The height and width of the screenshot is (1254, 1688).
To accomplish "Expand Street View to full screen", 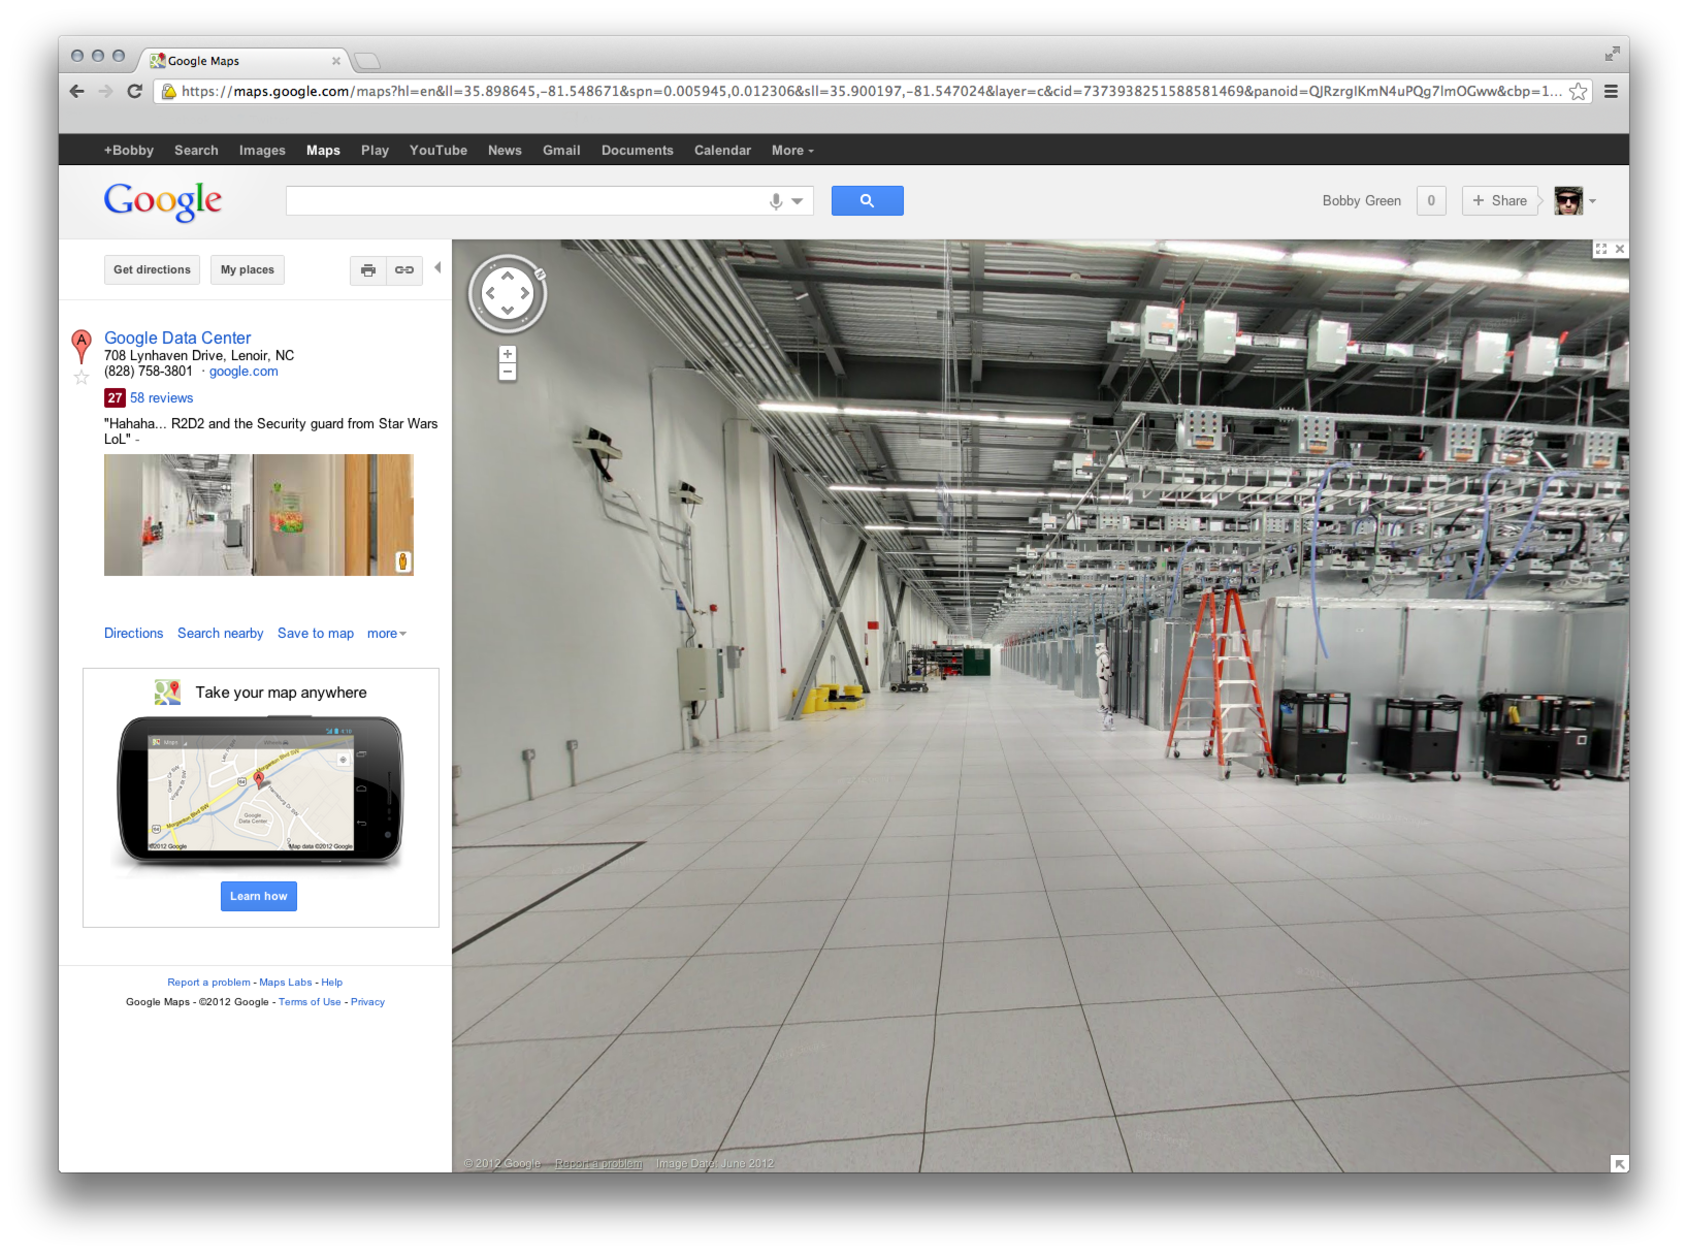I will [x=1601, y=249].
